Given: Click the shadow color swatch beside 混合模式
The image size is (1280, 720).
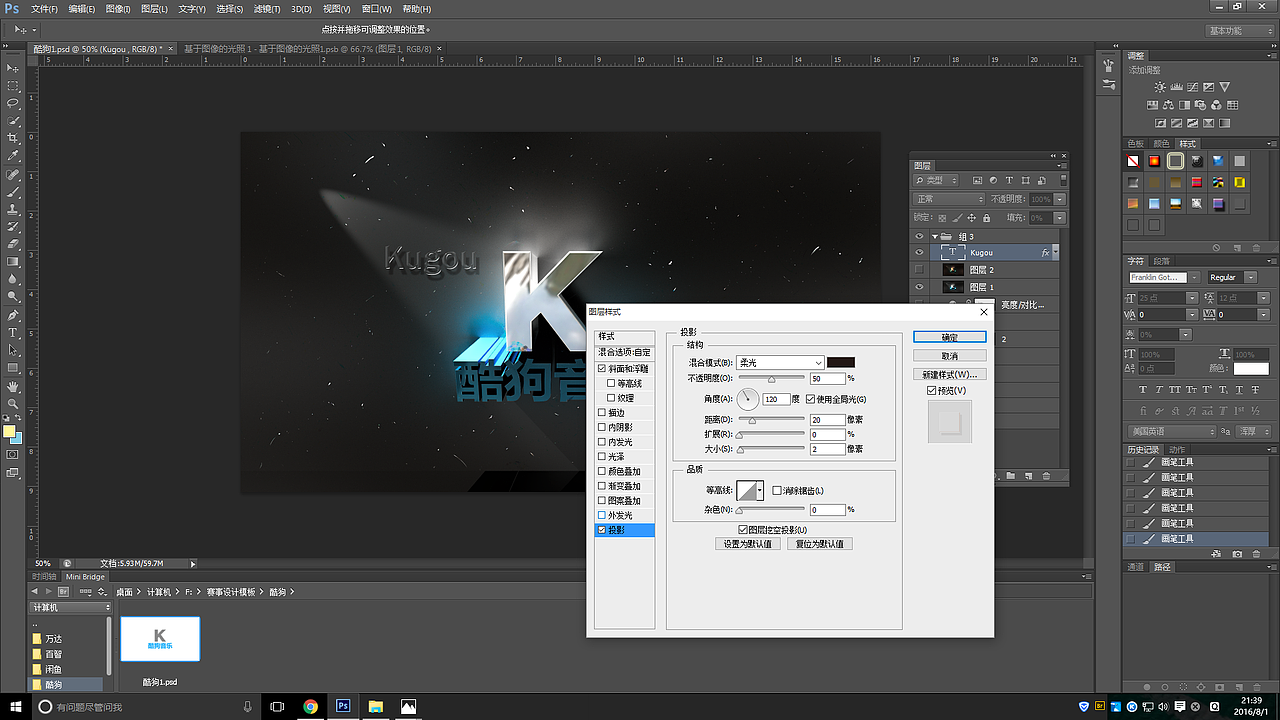Looking at the screenshot, I should click(x=840, y=362).
